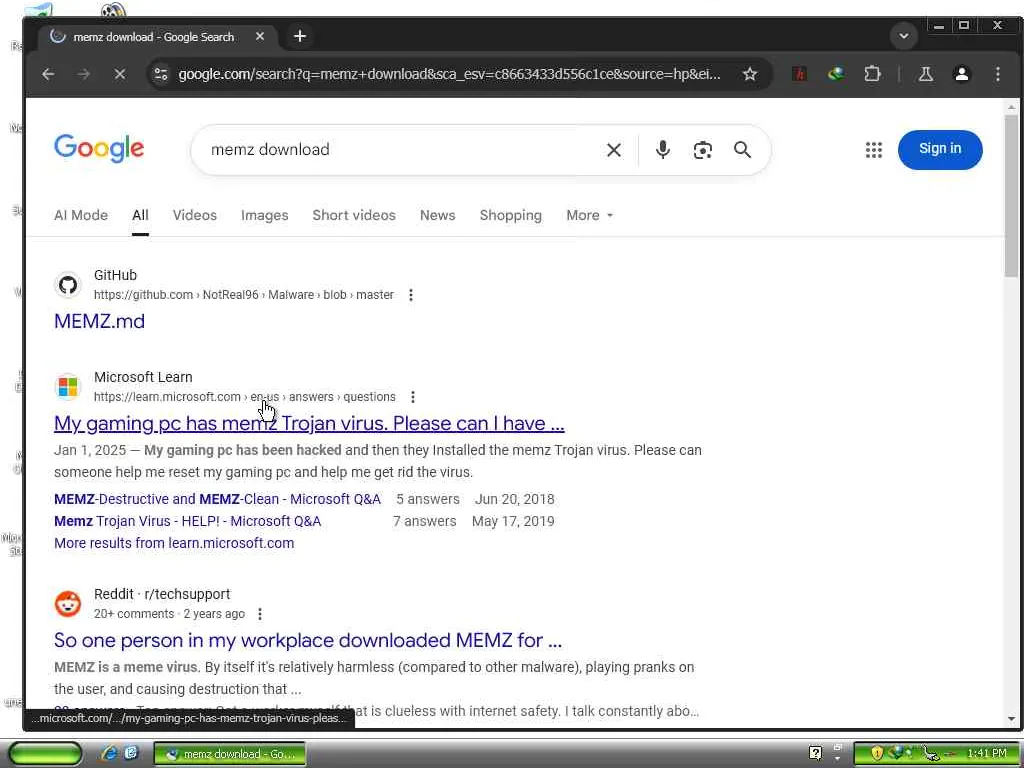Click the 'Microsoft Learn' site name
This screenshot has height=768, width=1024.
coord(143,377)
